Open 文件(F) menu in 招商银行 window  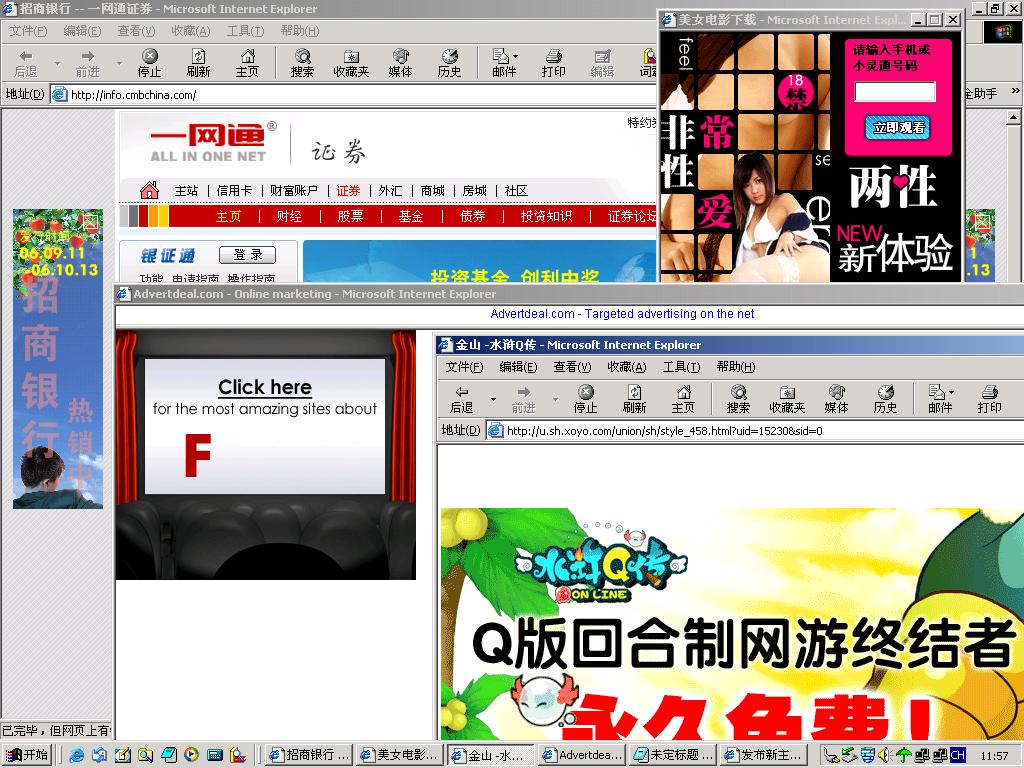(28, 31)
